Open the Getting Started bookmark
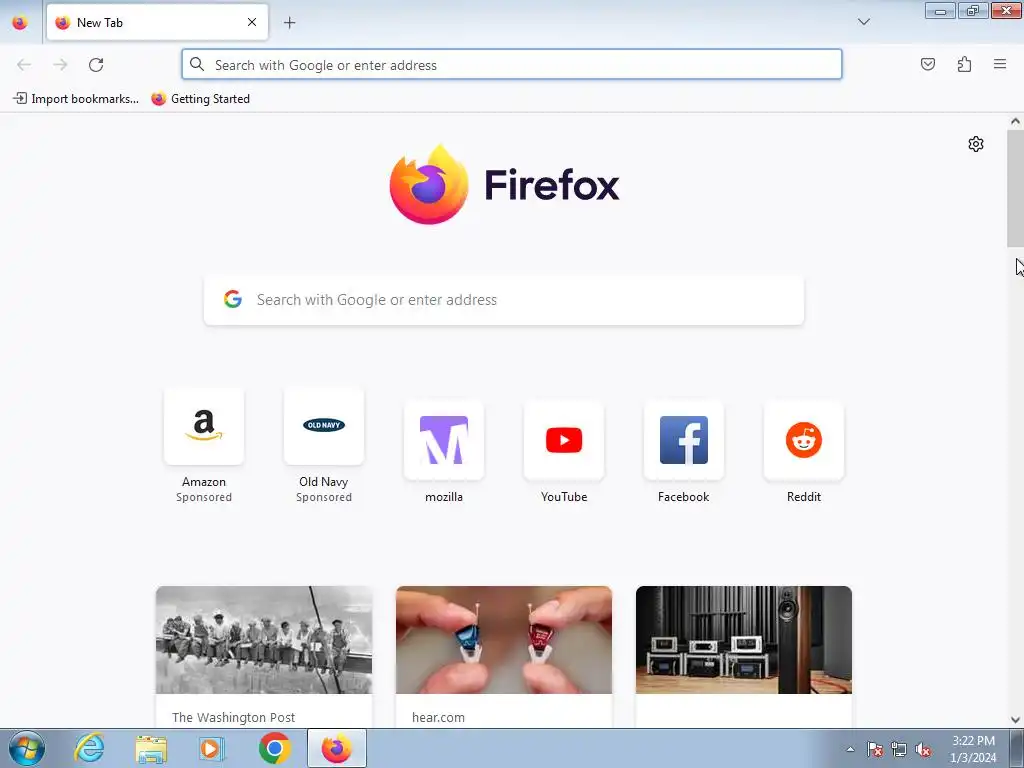The height and width of the screenshot is (768, 1024). click(200, 99)
